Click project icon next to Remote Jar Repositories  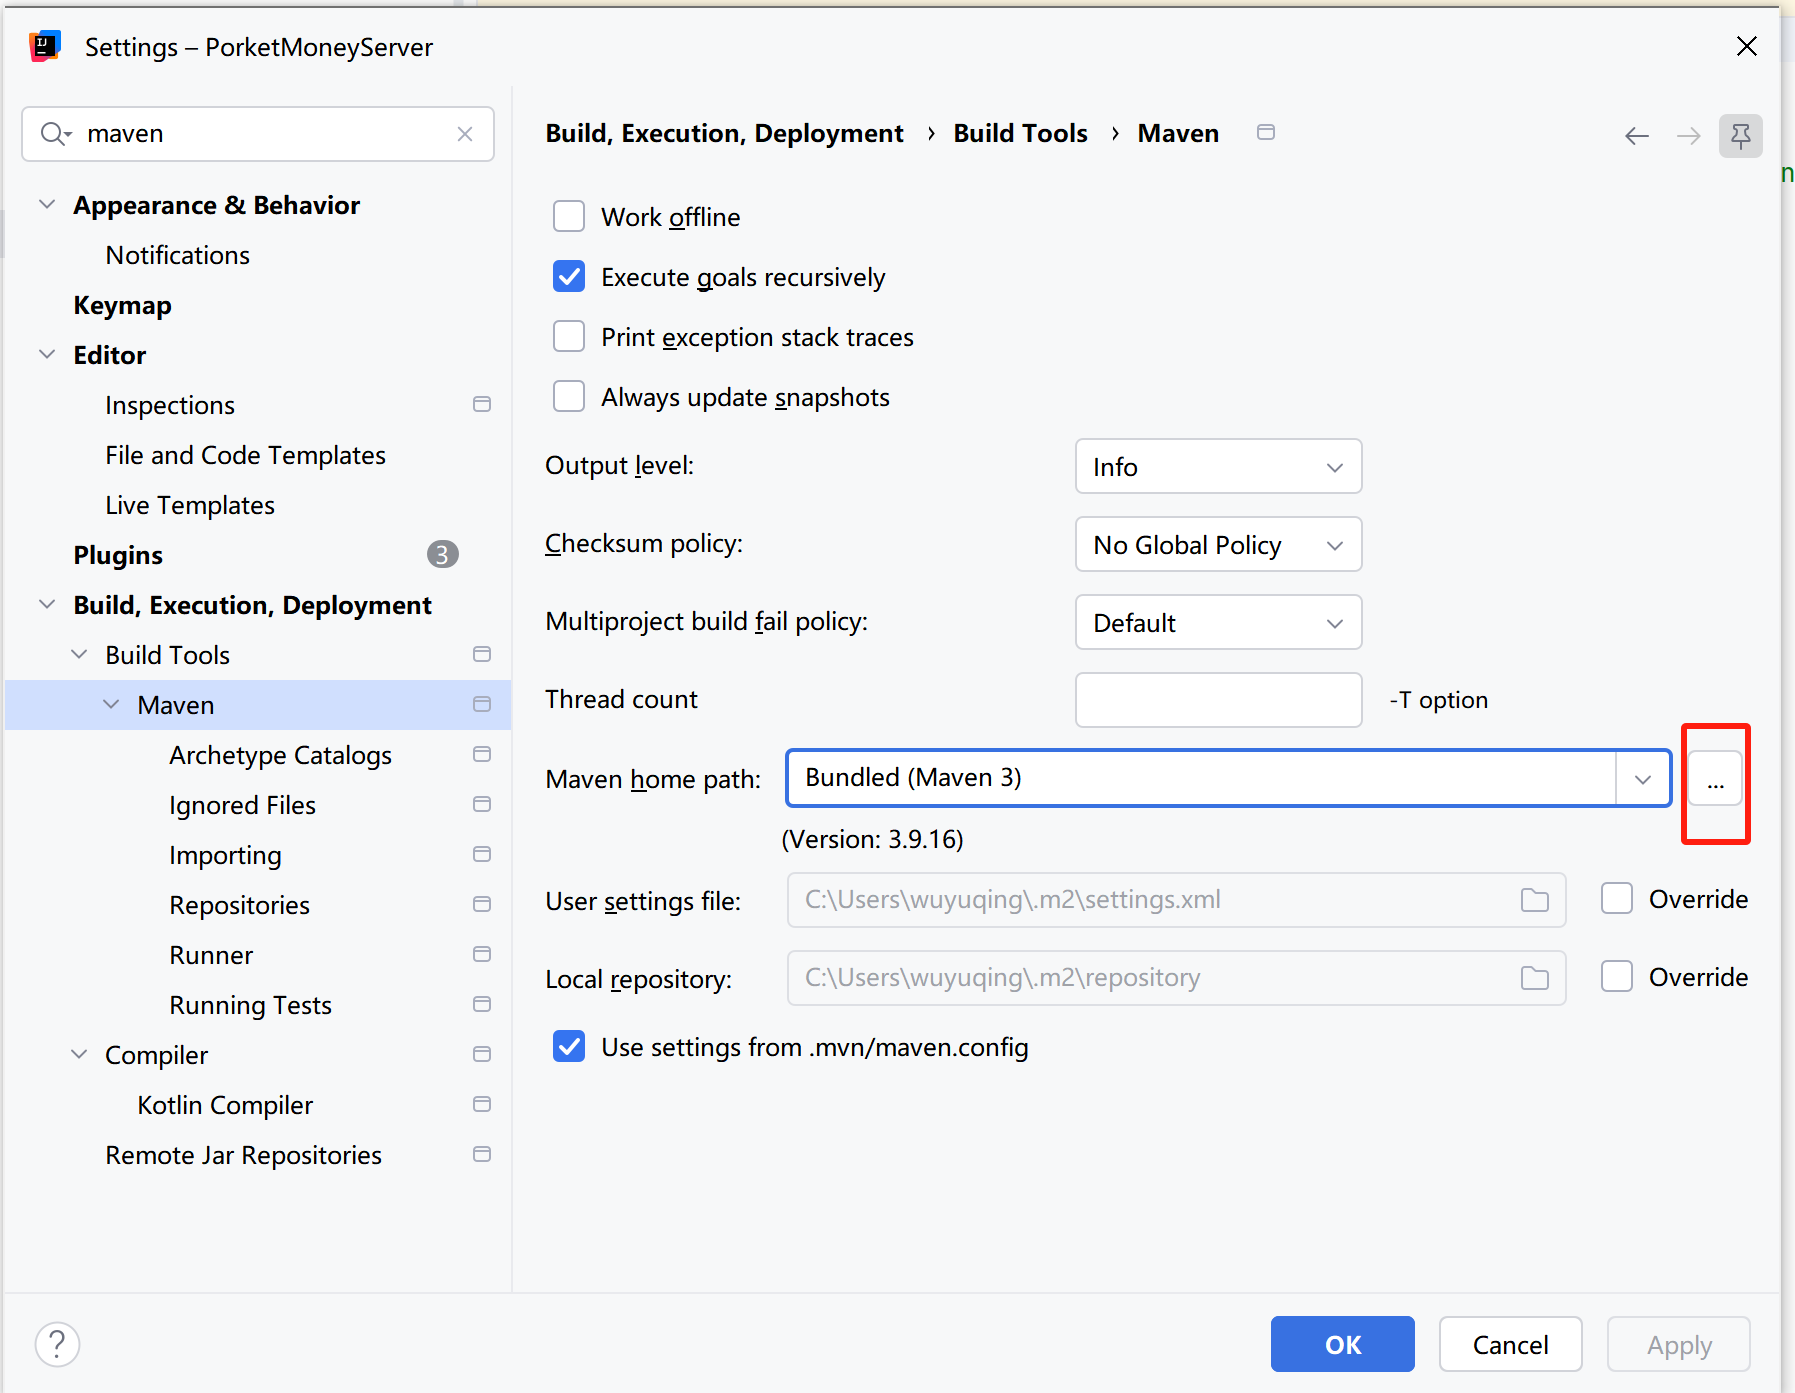click(x=482, y=1155)
